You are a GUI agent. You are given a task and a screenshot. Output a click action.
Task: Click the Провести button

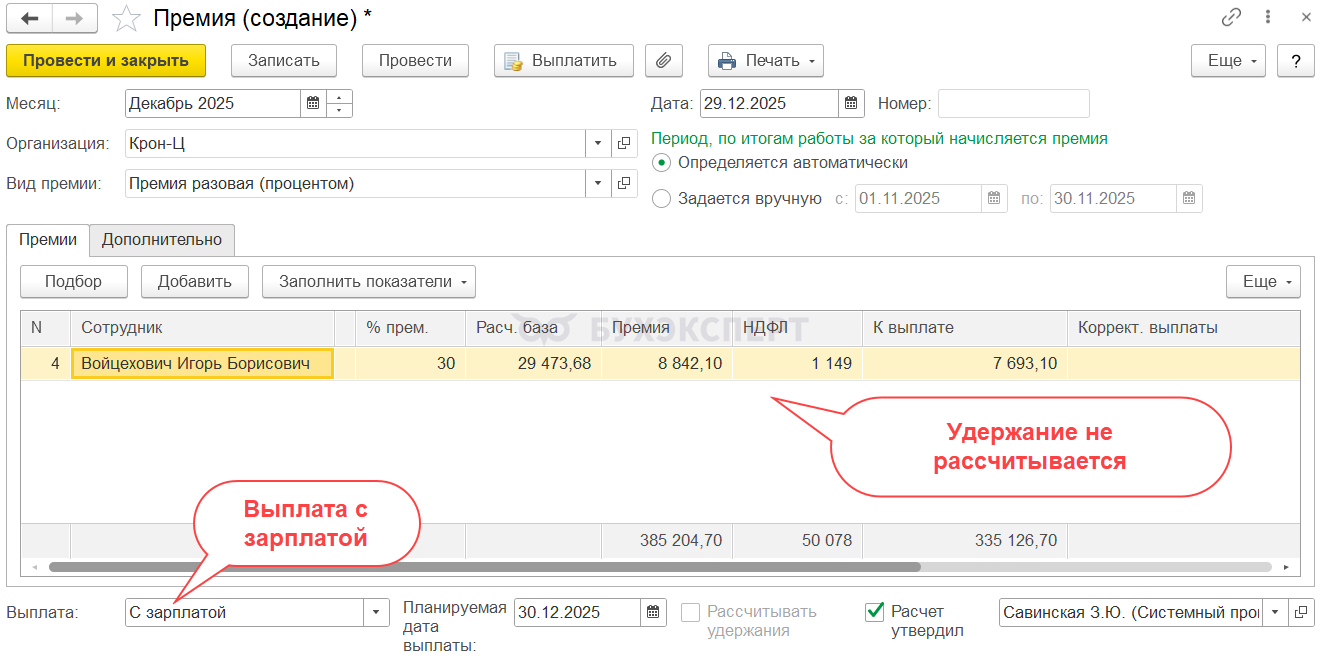415,60
